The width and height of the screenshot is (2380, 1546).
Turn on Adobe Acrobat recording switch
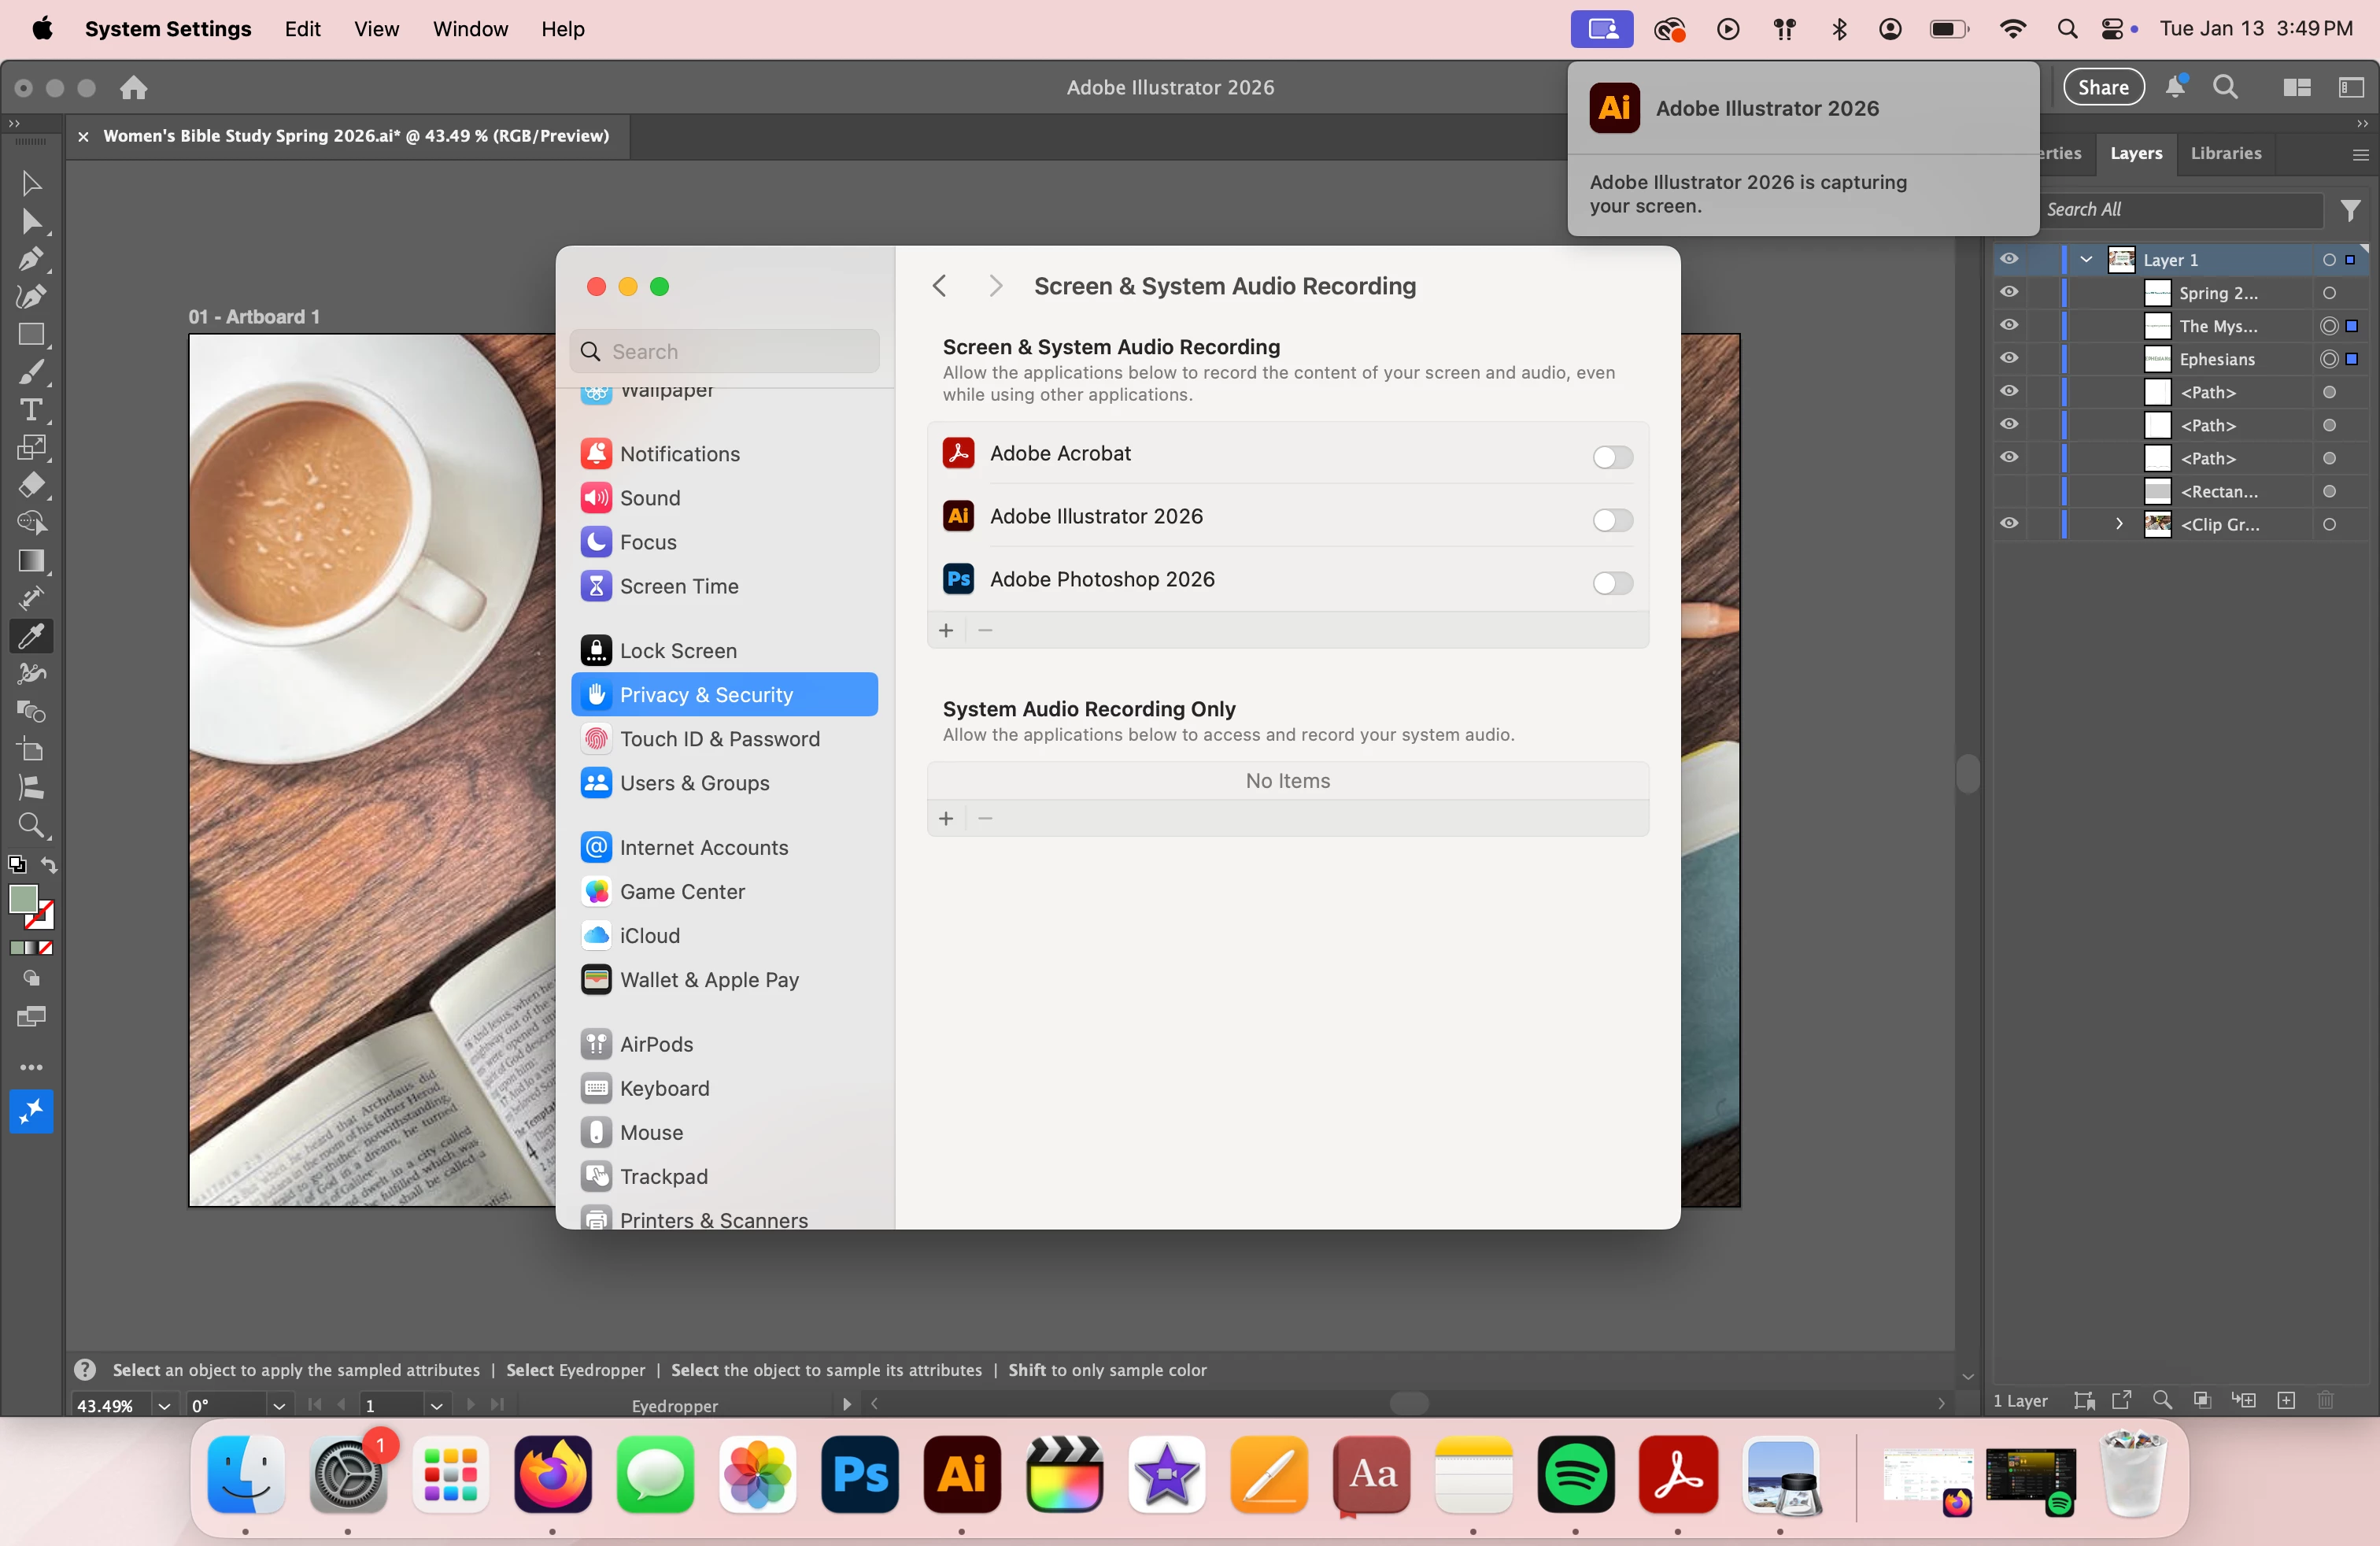point(1612,457)
